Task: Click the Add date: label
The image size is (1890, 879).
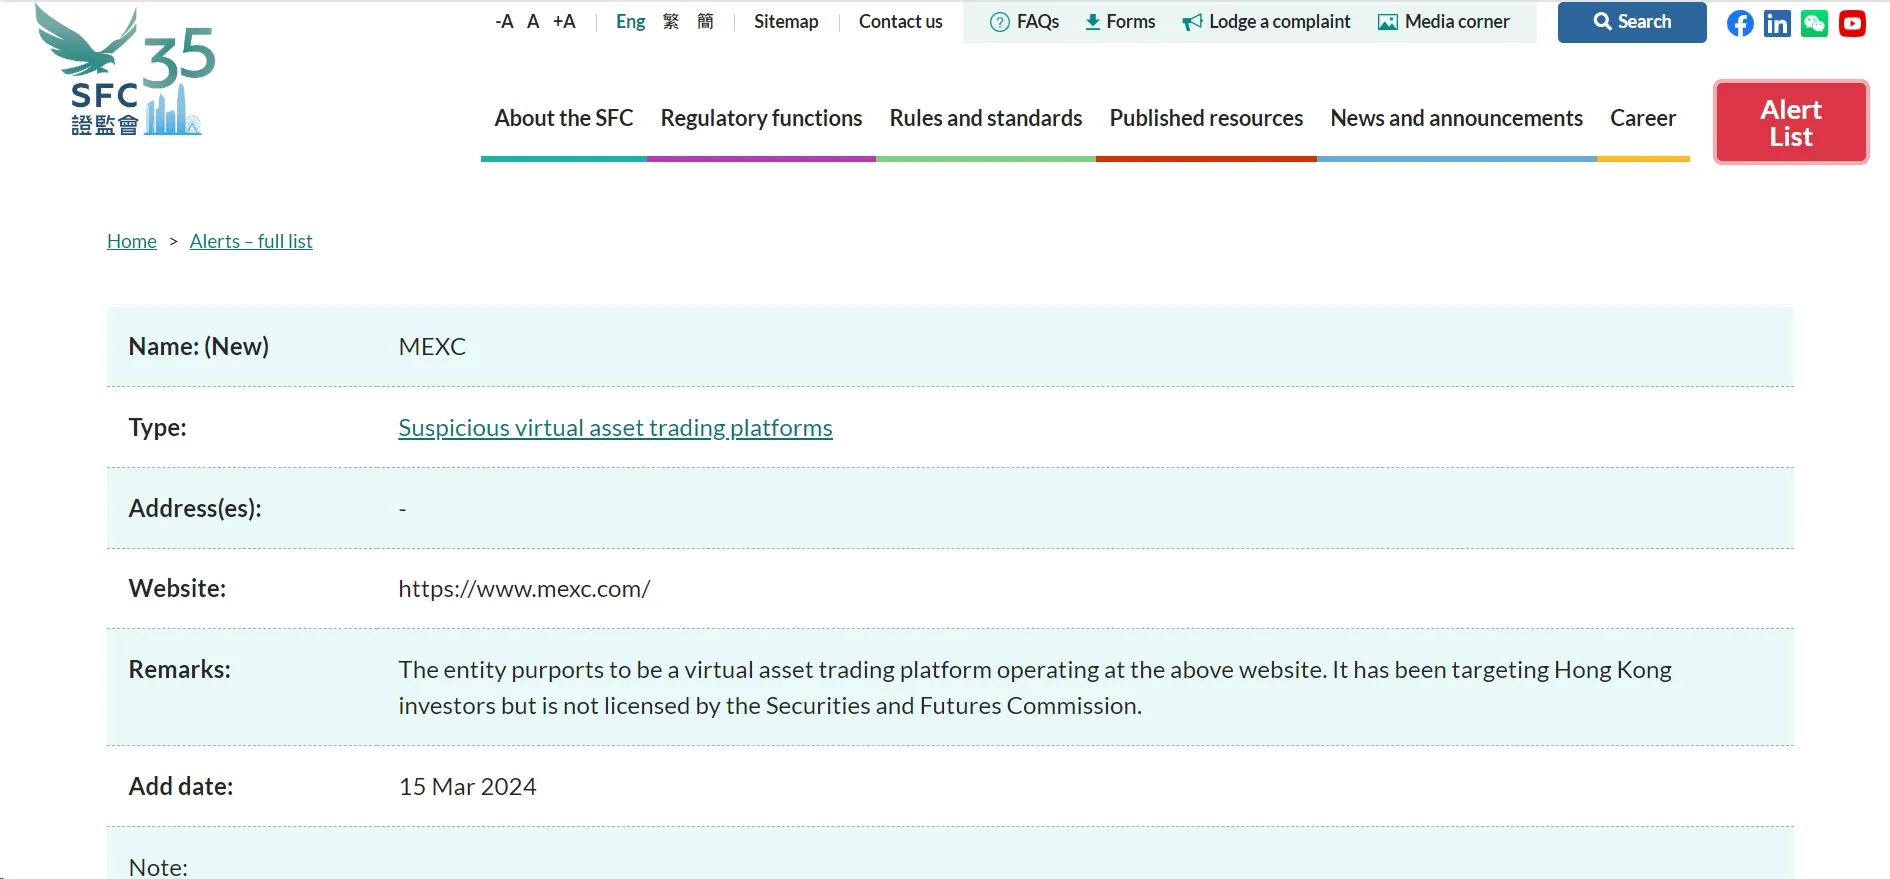Action: 180,786
